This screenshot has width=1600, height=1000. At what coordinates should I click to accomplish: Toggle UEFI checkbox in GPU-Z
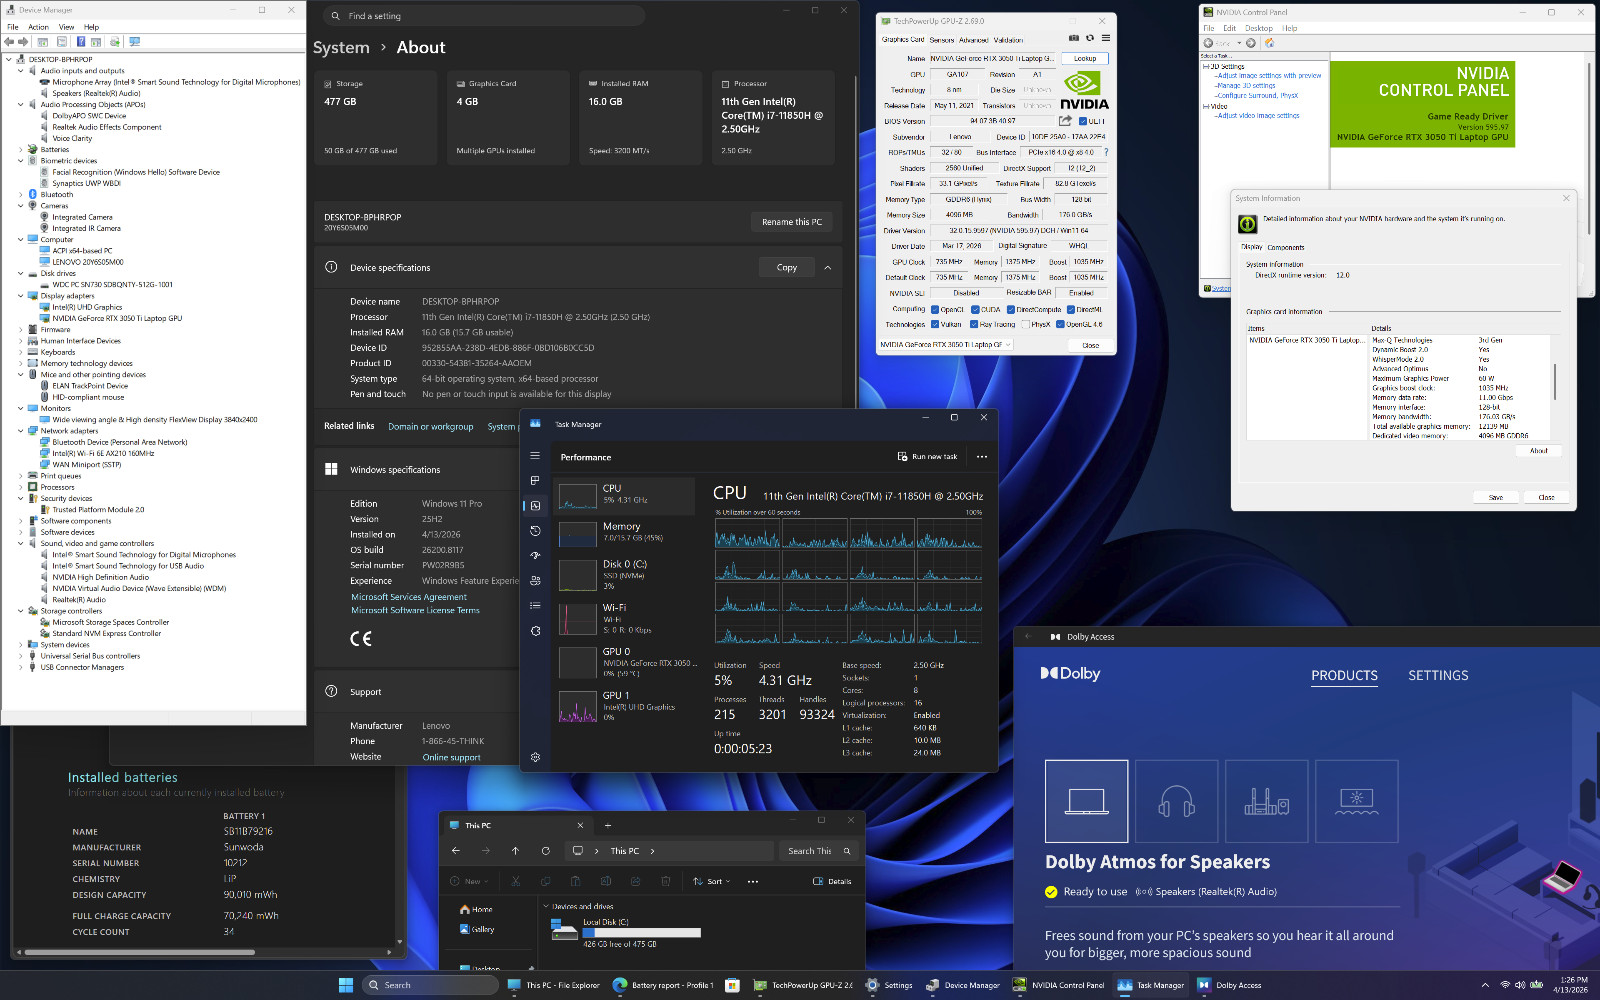[x=1083, y=121]
